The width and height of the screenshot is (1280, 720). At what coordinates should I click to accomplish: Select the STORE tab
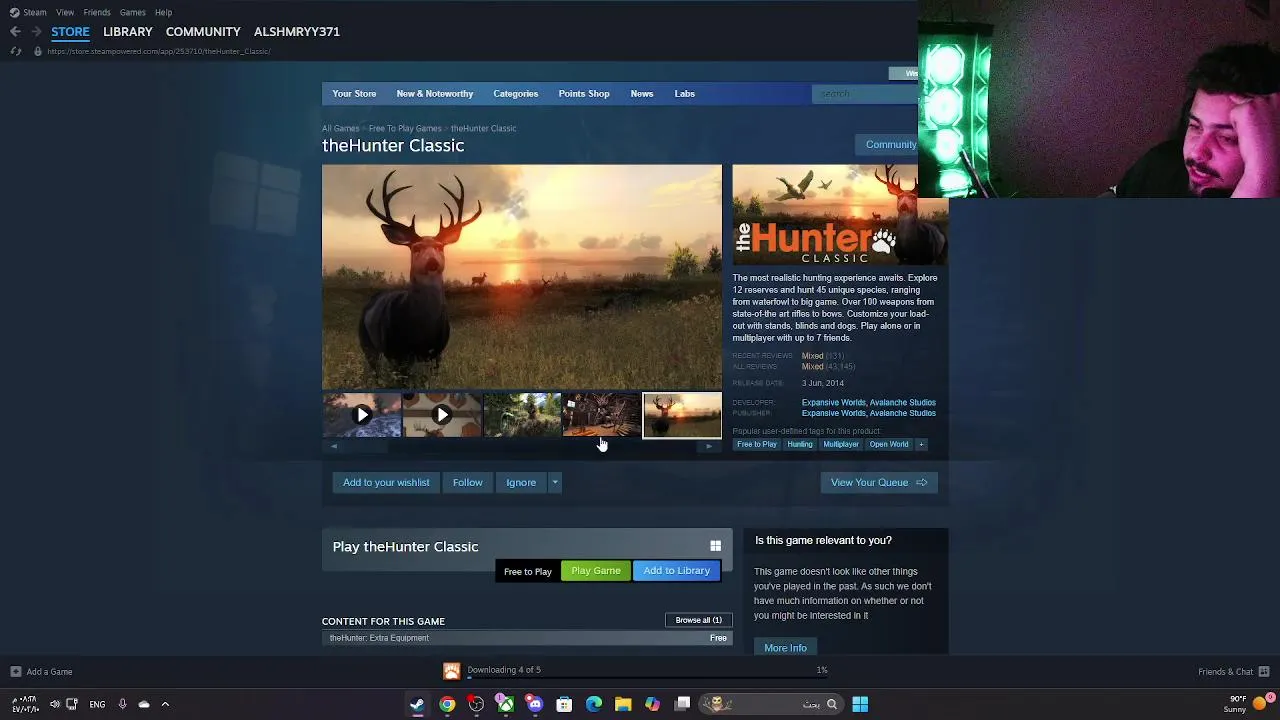click(x=70, y=32)
